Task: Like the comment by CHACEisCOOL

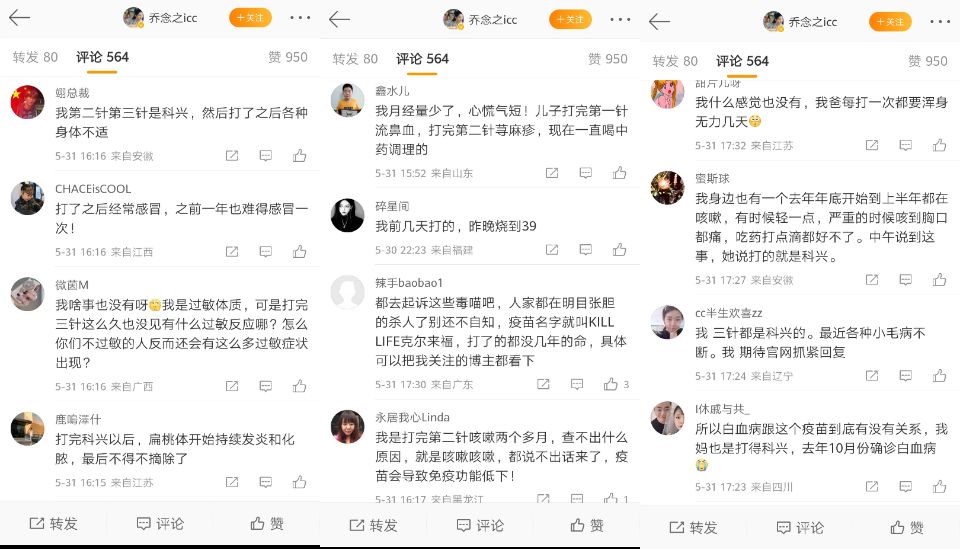Action: pyautogui.click(x=299, y=252)
